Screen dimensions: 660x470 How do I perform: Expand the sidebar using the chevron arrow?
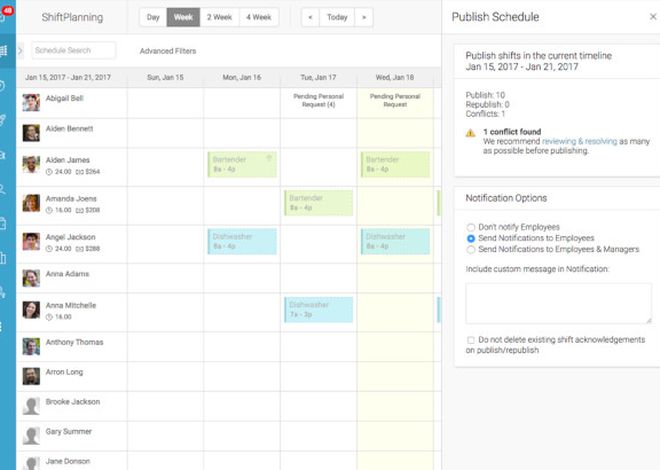22,50
